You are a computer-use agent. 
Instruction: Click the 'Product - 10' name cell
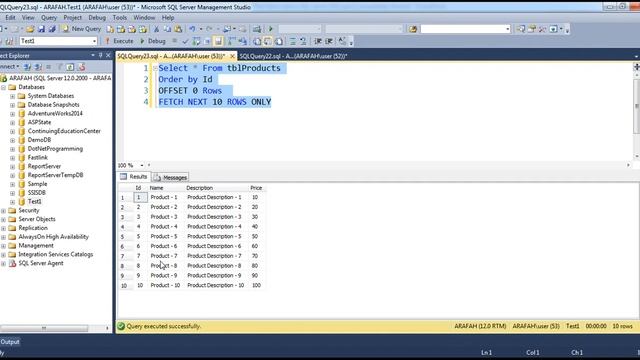pos(165,285)
